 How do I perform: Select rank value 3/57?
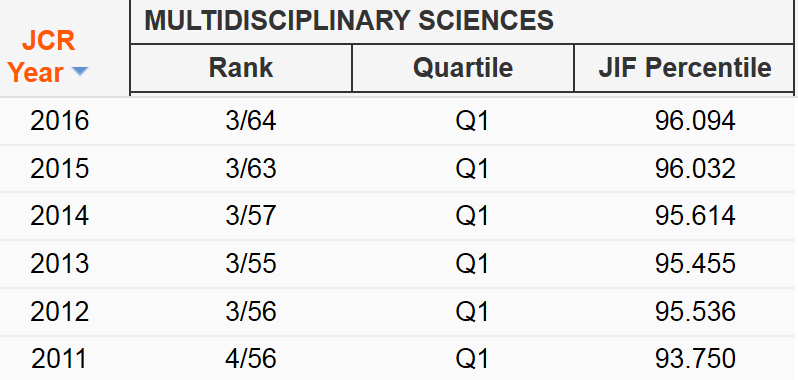pos(251,216)
